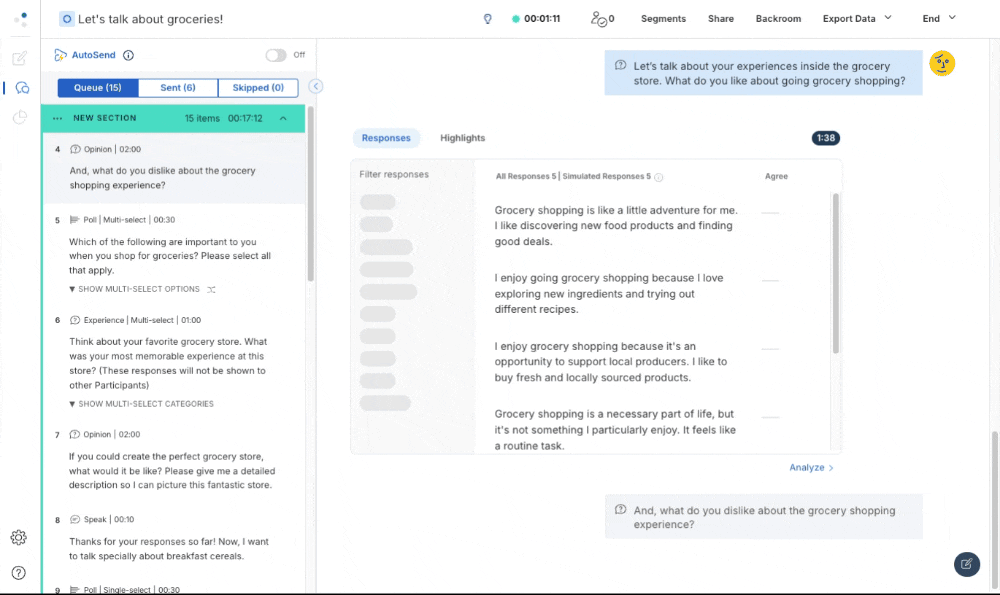Viewport: 1000px width, 595px height.
Task: Click the AutoSend info icon
Action: (x=128, y=56)
